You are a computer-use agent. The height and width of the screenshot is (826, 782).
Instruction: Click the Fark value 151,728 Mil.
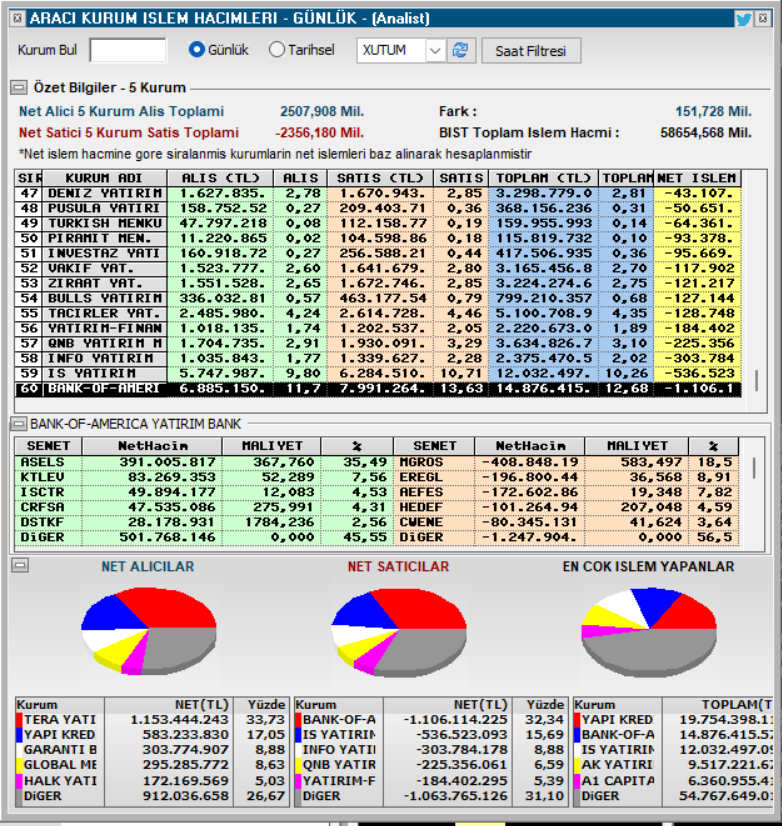(713, 112)
